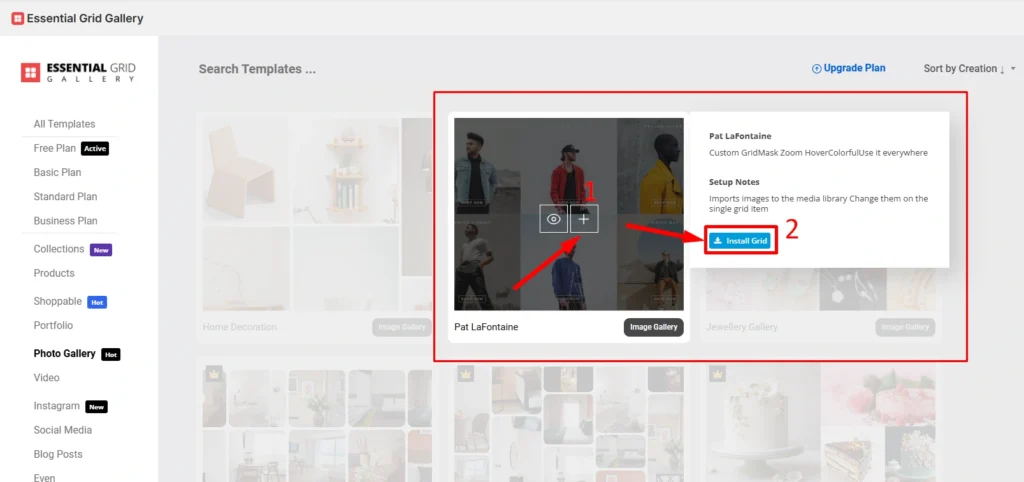This screenshot has height=482, width=1024.
Task: Select the Business Plan category
Action: (x=65, y=221)
